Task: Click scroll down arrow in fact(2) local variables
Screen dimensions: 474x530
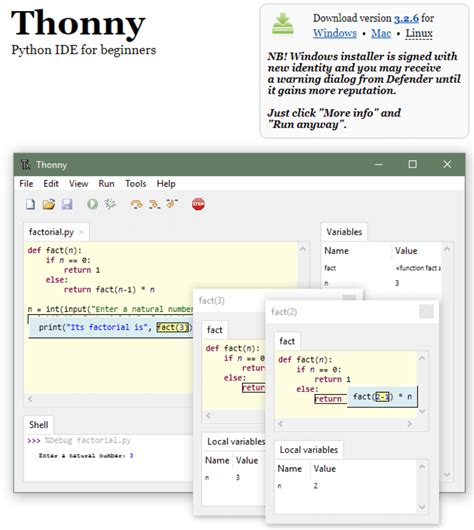Action: 422,507
